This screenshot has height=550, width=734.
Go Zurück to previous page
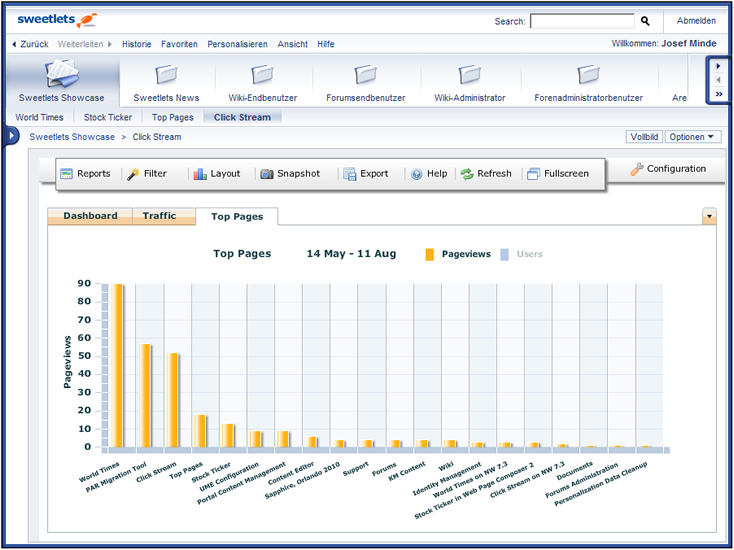click(30, 44)
